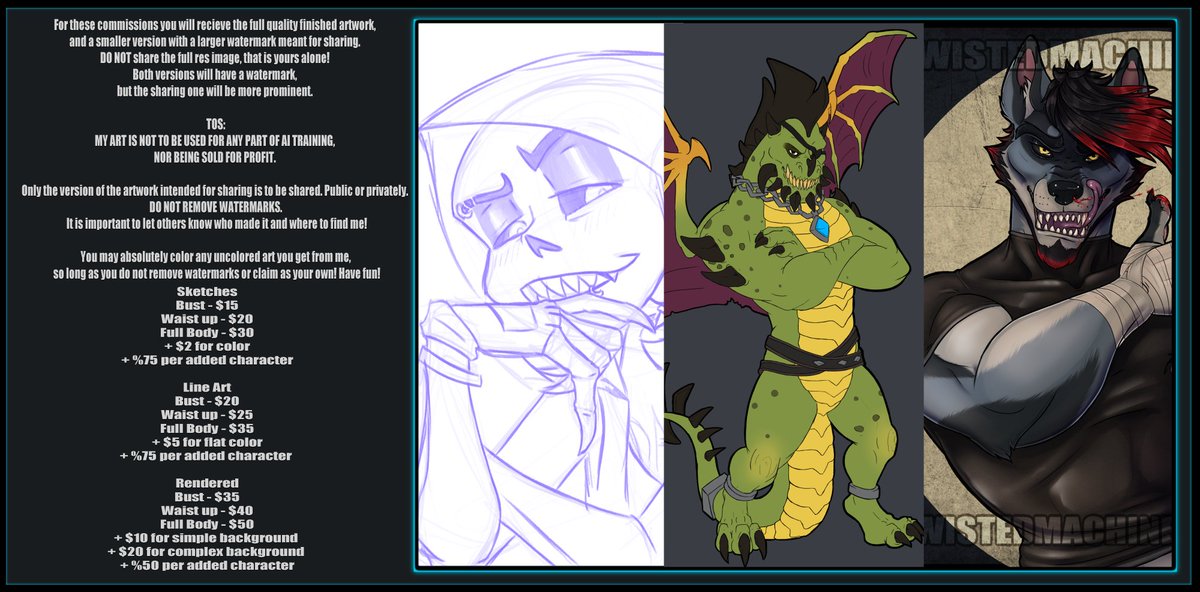Image resolution: width=1200 pixels, height=592 pixels.
Task: Click the purple hooded character sketch sample
Action: tap(541, 294)
